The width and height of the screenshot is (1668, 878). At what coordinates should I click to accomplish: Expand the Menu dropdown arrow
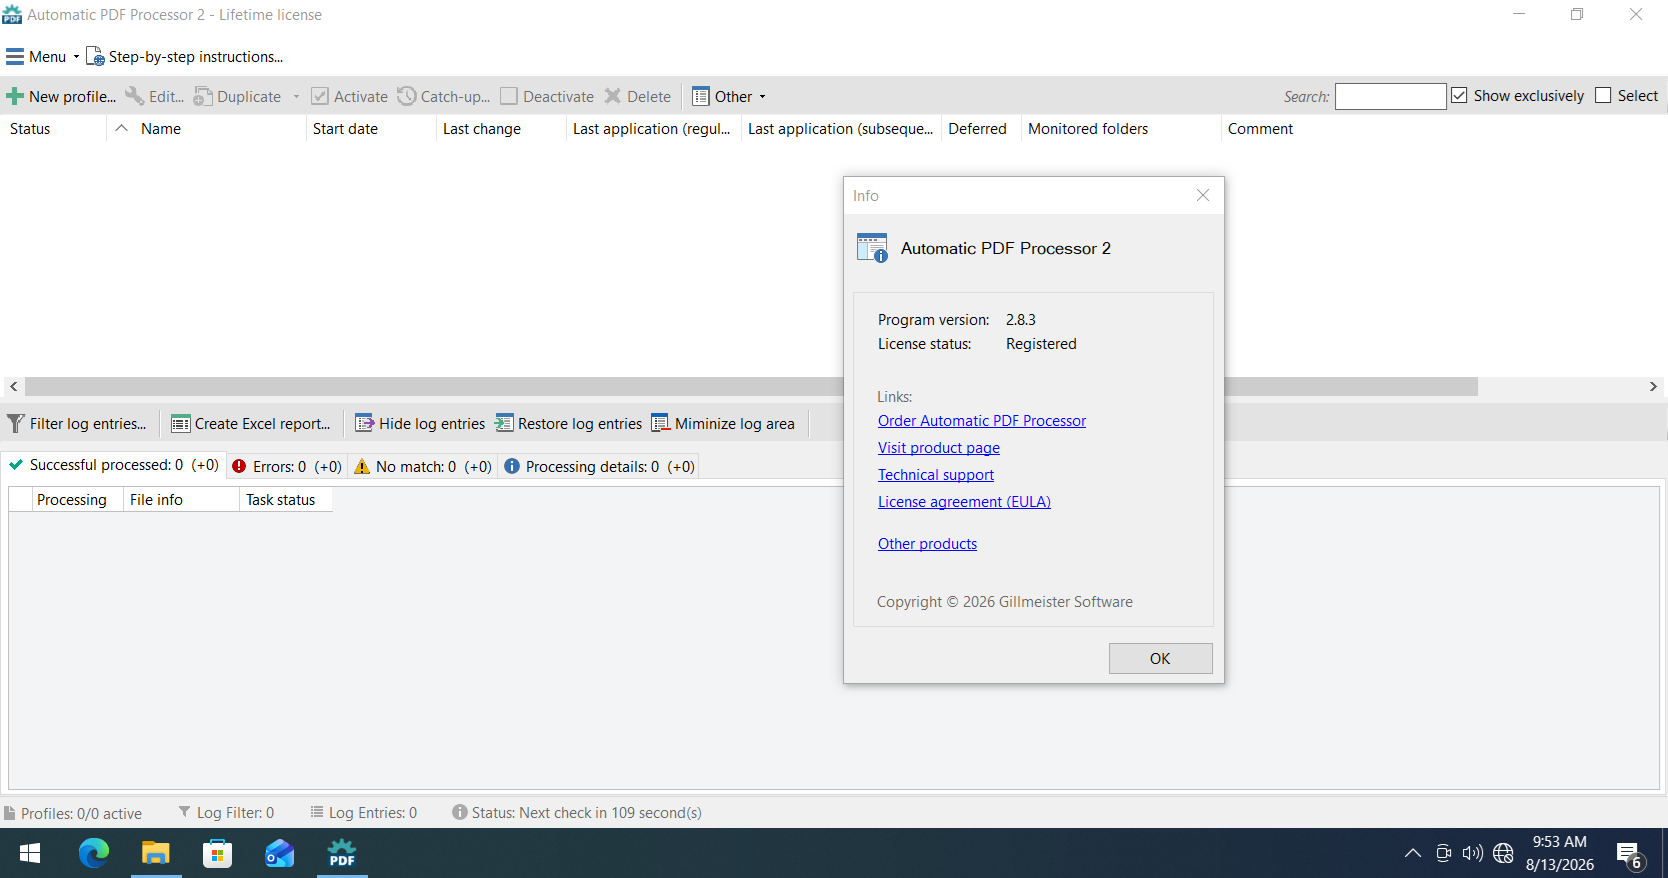pos(76,57)
